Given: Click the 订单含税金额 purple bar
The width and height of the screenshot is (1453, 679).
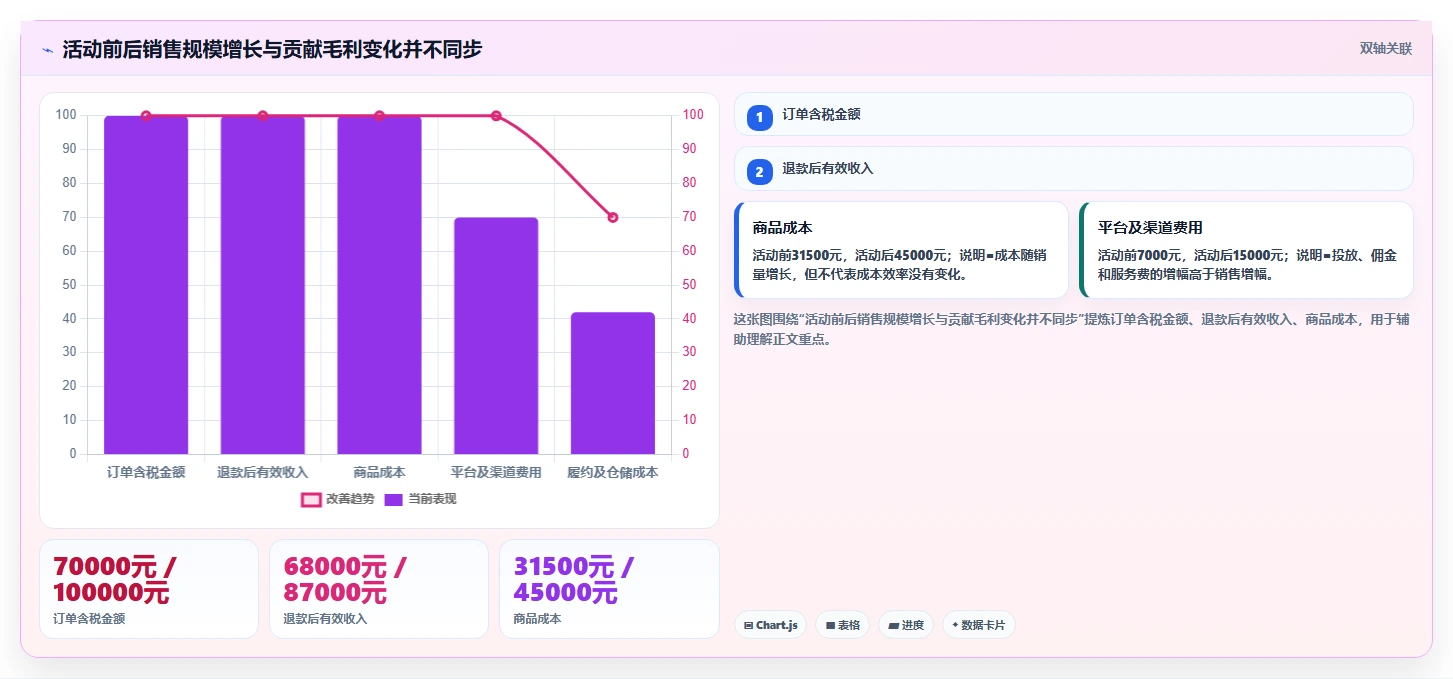Looking at the screenshot, I should [146, 285].
